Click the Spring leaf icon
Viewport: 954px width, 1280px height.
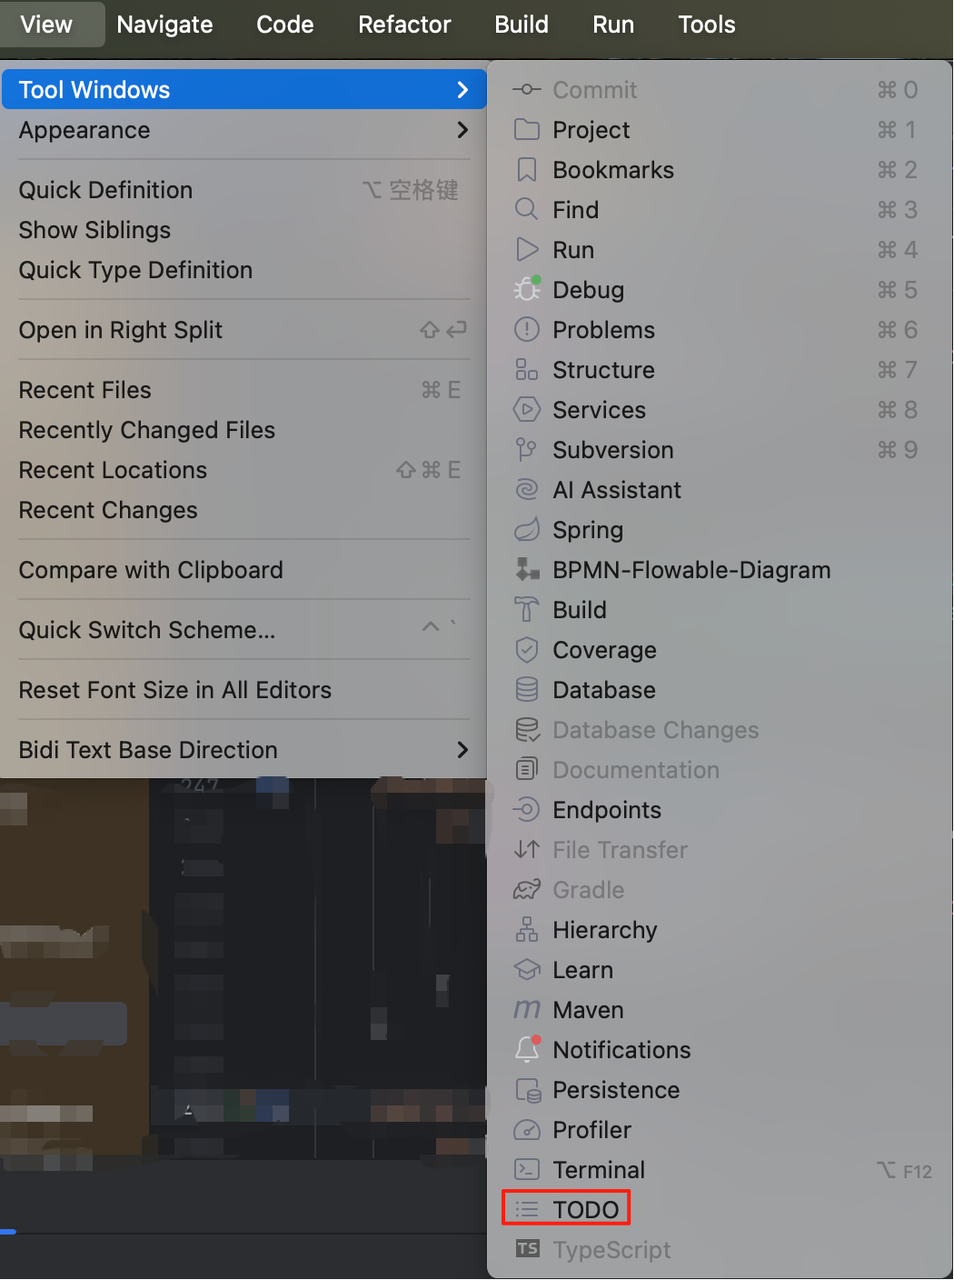(527, 530)
